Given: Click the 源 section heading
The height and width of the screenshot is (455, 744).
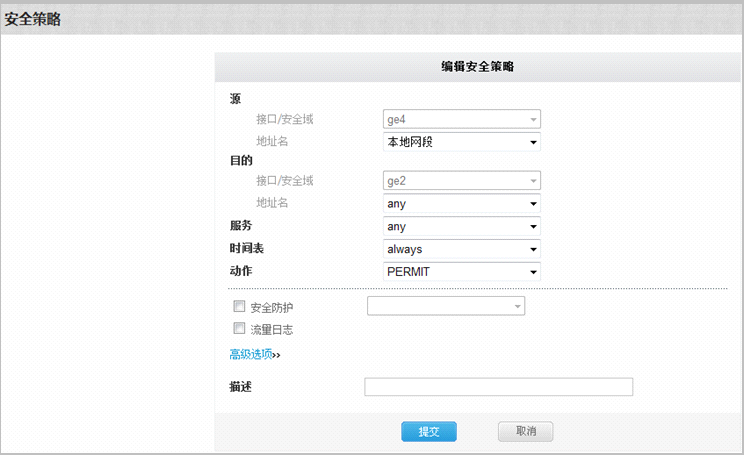Looking at the screenshot, I should pos(236,98).
